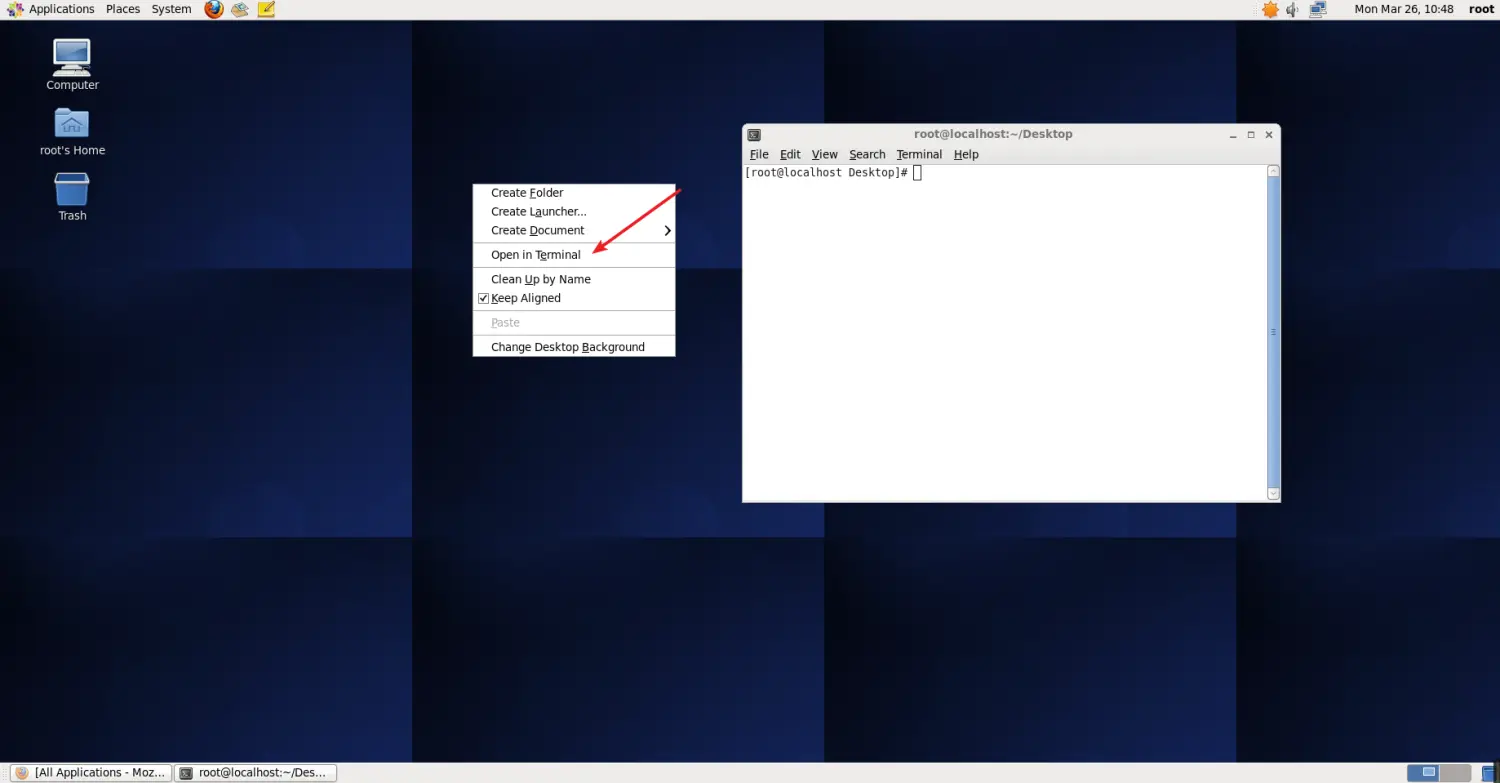Close the terminal window
This screenshot has height=783, width=1500.
[1269, 134]
